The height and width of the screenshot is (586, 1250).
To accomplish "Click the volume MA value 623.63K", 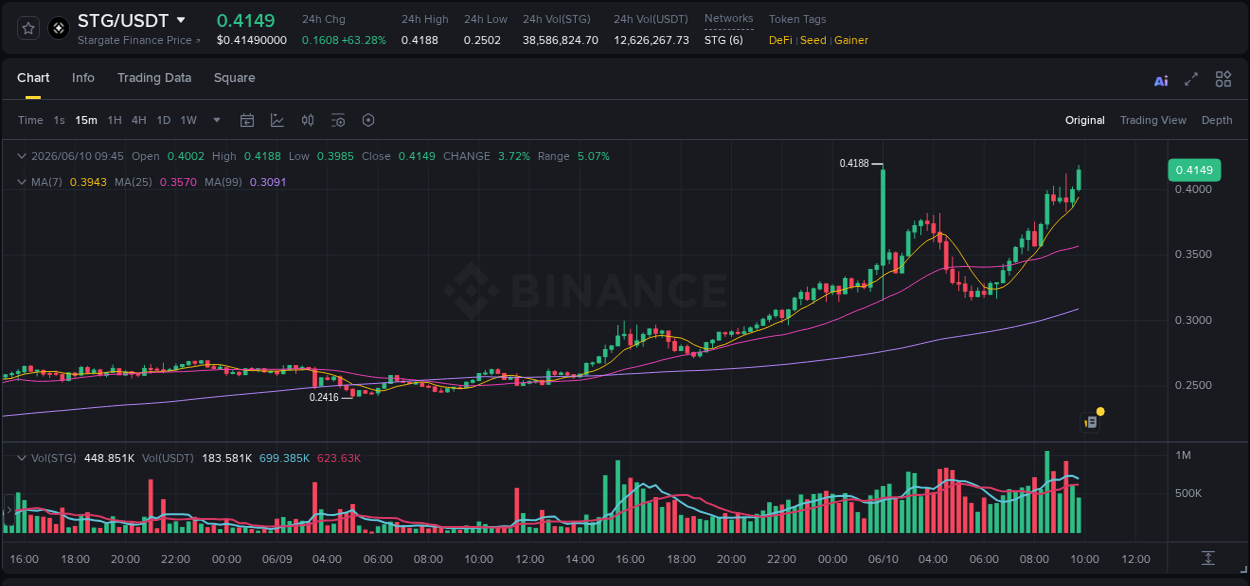I will (339, 458).
